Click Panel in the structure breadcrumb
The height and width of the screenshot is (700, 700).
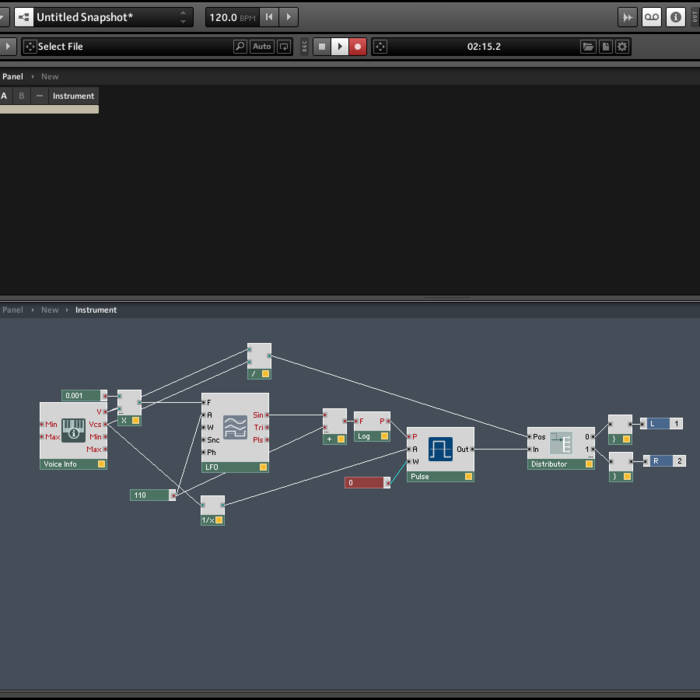(12, 310)
